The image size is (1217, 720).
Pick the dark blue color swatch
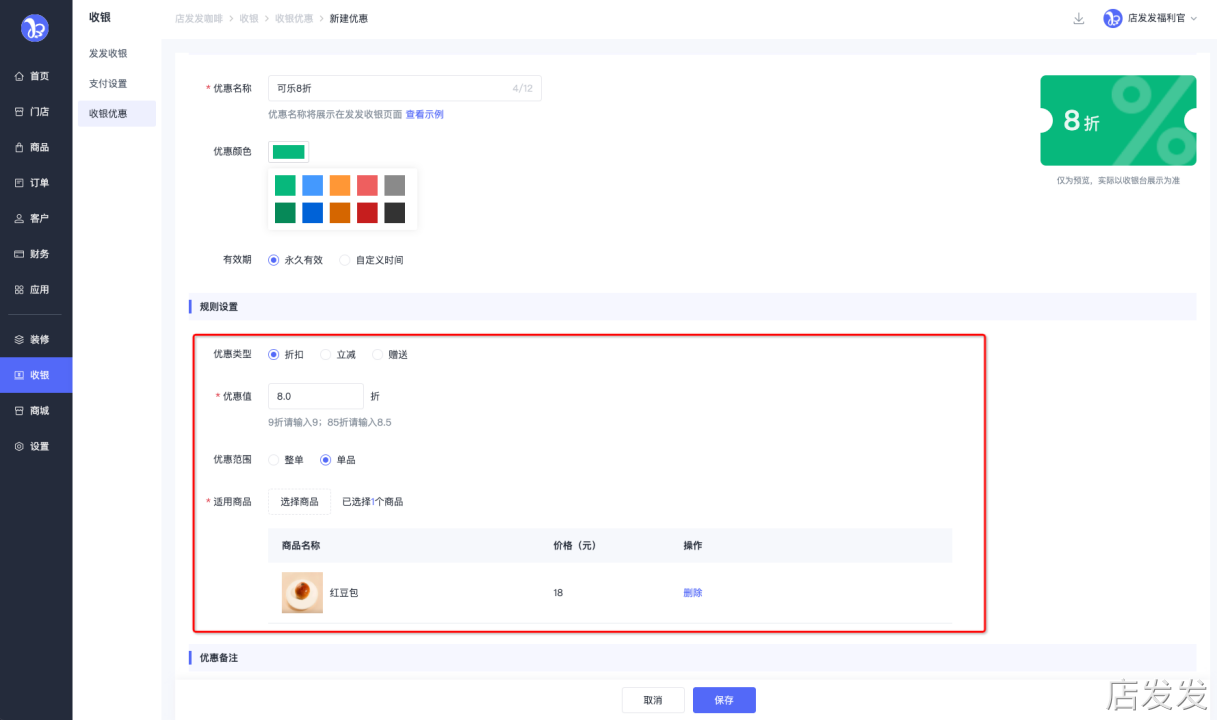pos(312,213)
